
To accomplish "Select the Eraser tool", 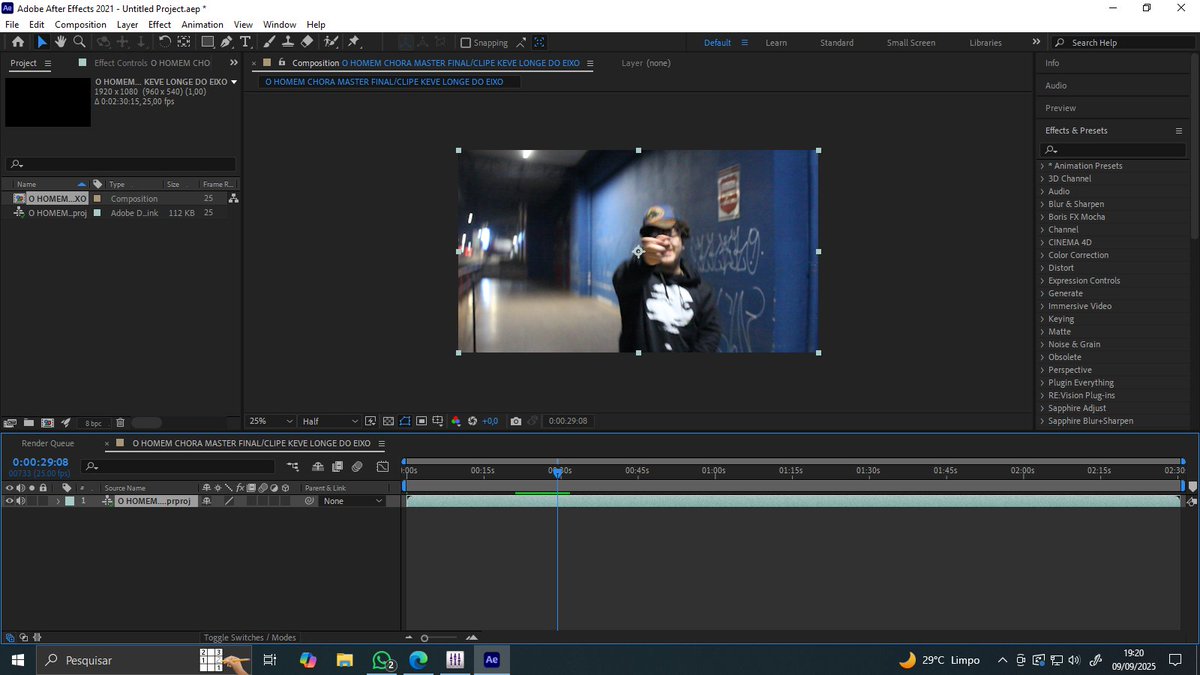I will coord(307,42).
